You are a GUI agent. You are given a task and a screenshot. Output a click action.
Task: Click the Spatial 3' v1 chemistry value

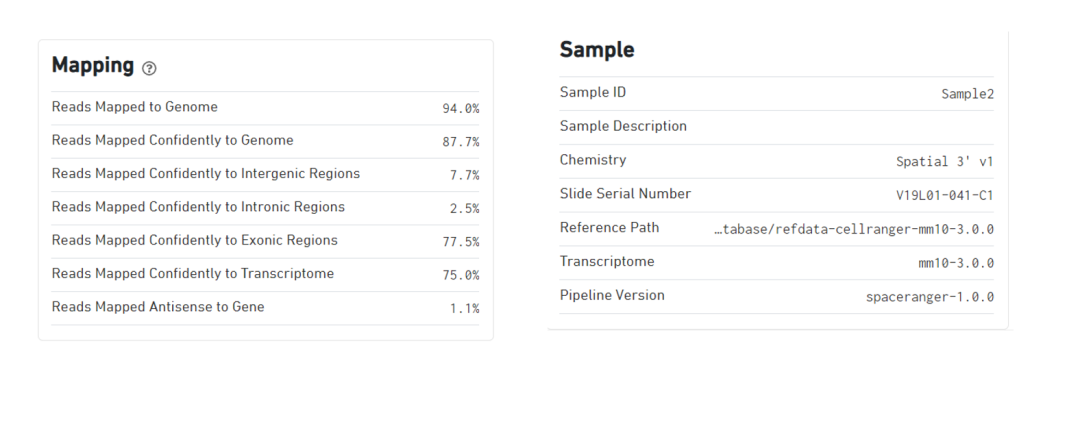coord(944,161)
